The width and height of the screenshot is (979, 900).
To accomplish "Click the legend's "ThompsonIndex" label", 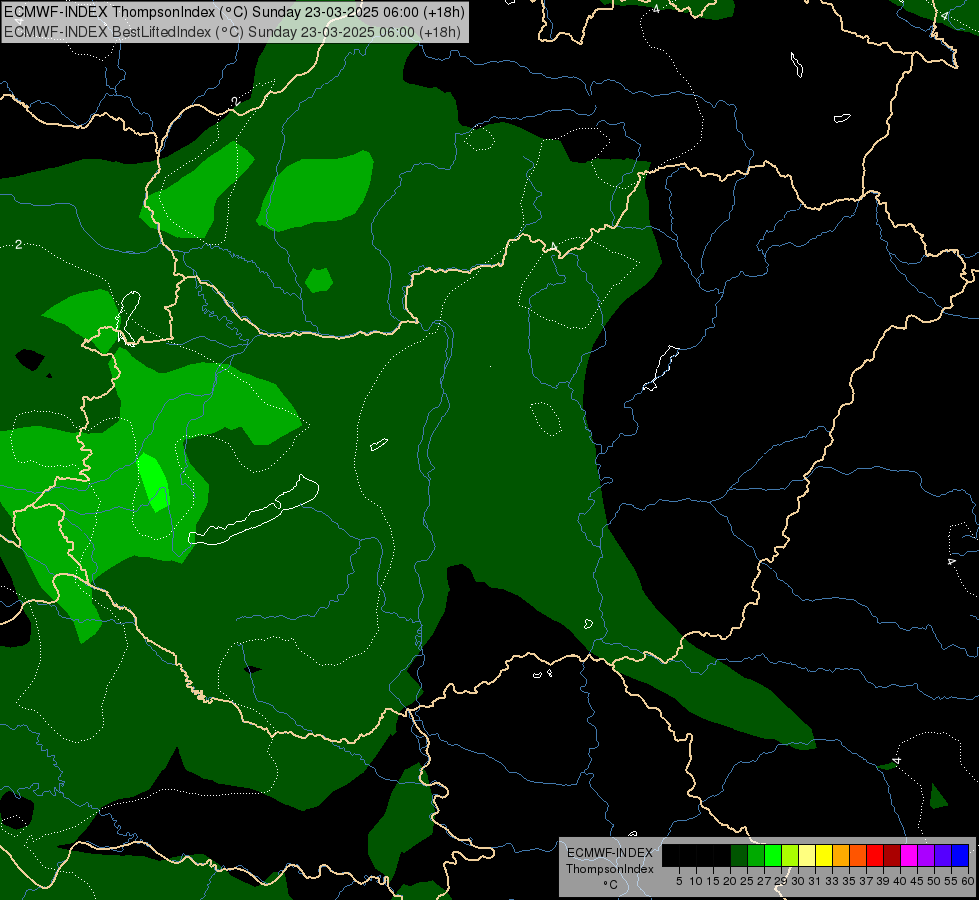I will click(610, 869).
